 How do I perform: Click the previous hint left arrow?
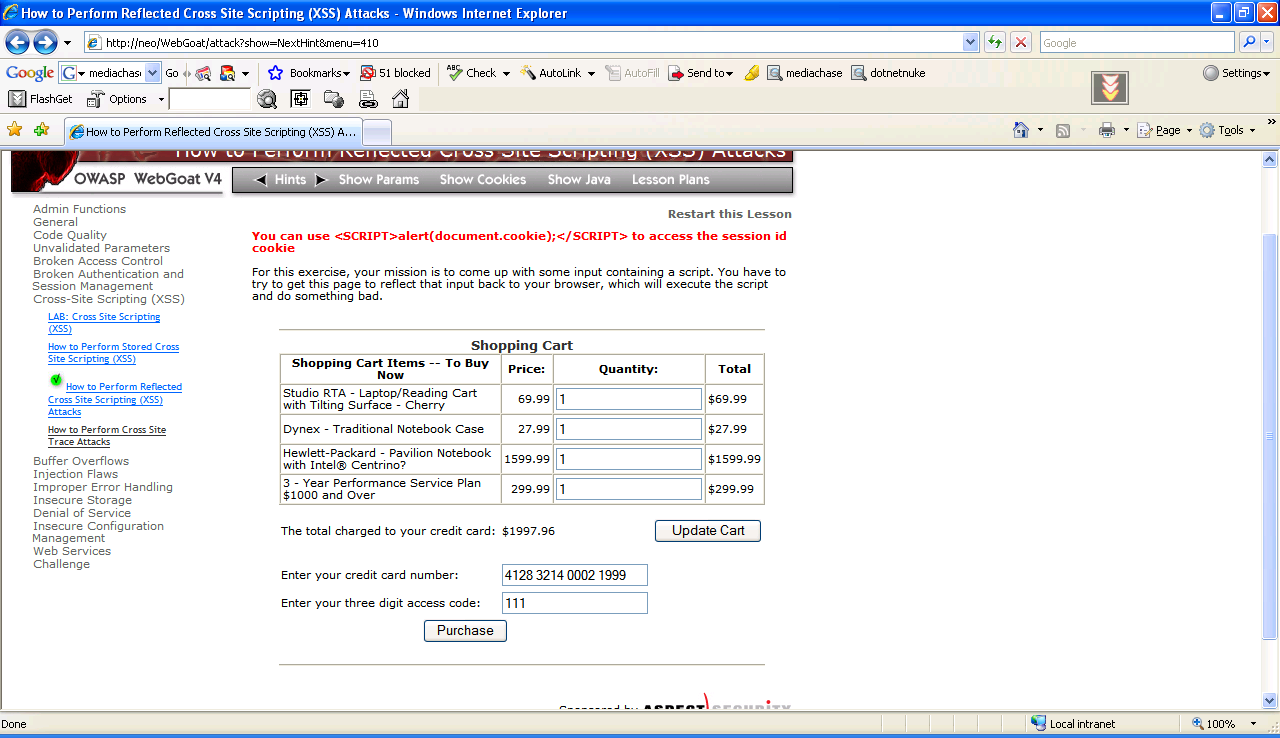pyautogui.click(x=261, y=180)
